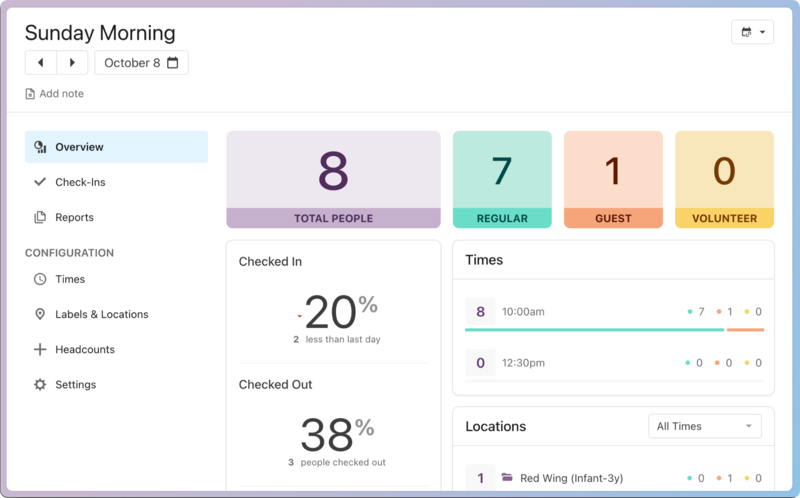Image resolution: width=800 pixels, height=498 pixels.
Task: Open the Reports page
Action: pos(74,217)
